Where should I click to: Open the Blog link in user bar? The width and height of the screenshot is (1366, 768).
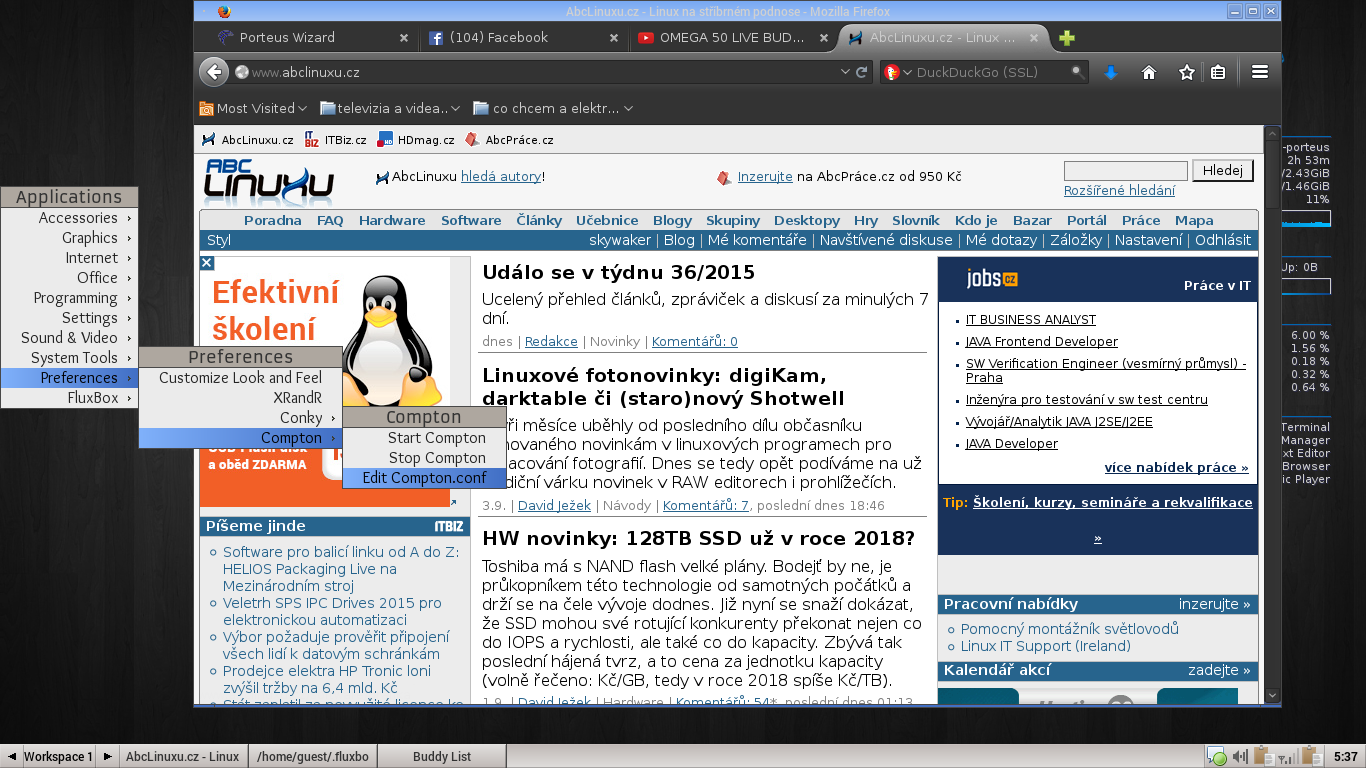coord(679,240)
